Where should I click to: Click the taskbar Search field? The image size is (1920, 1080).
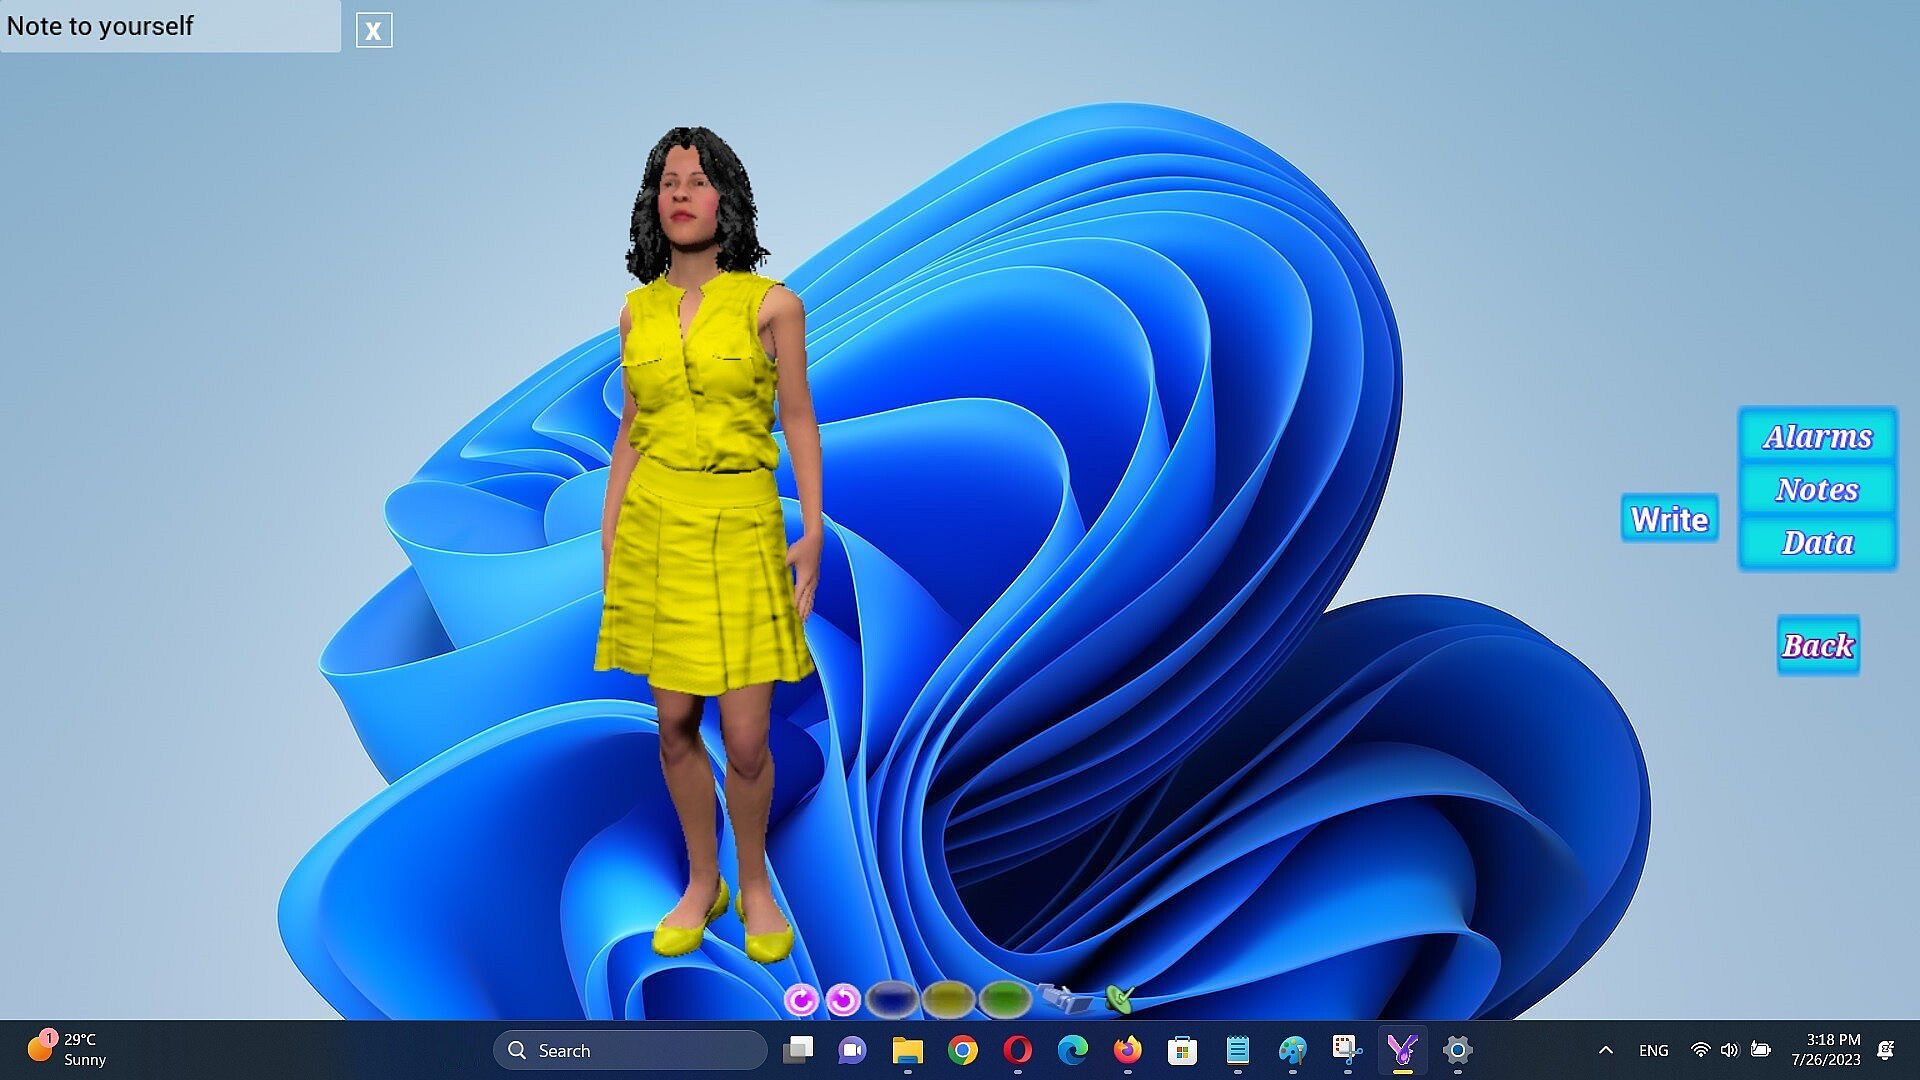click(630, 1050)
